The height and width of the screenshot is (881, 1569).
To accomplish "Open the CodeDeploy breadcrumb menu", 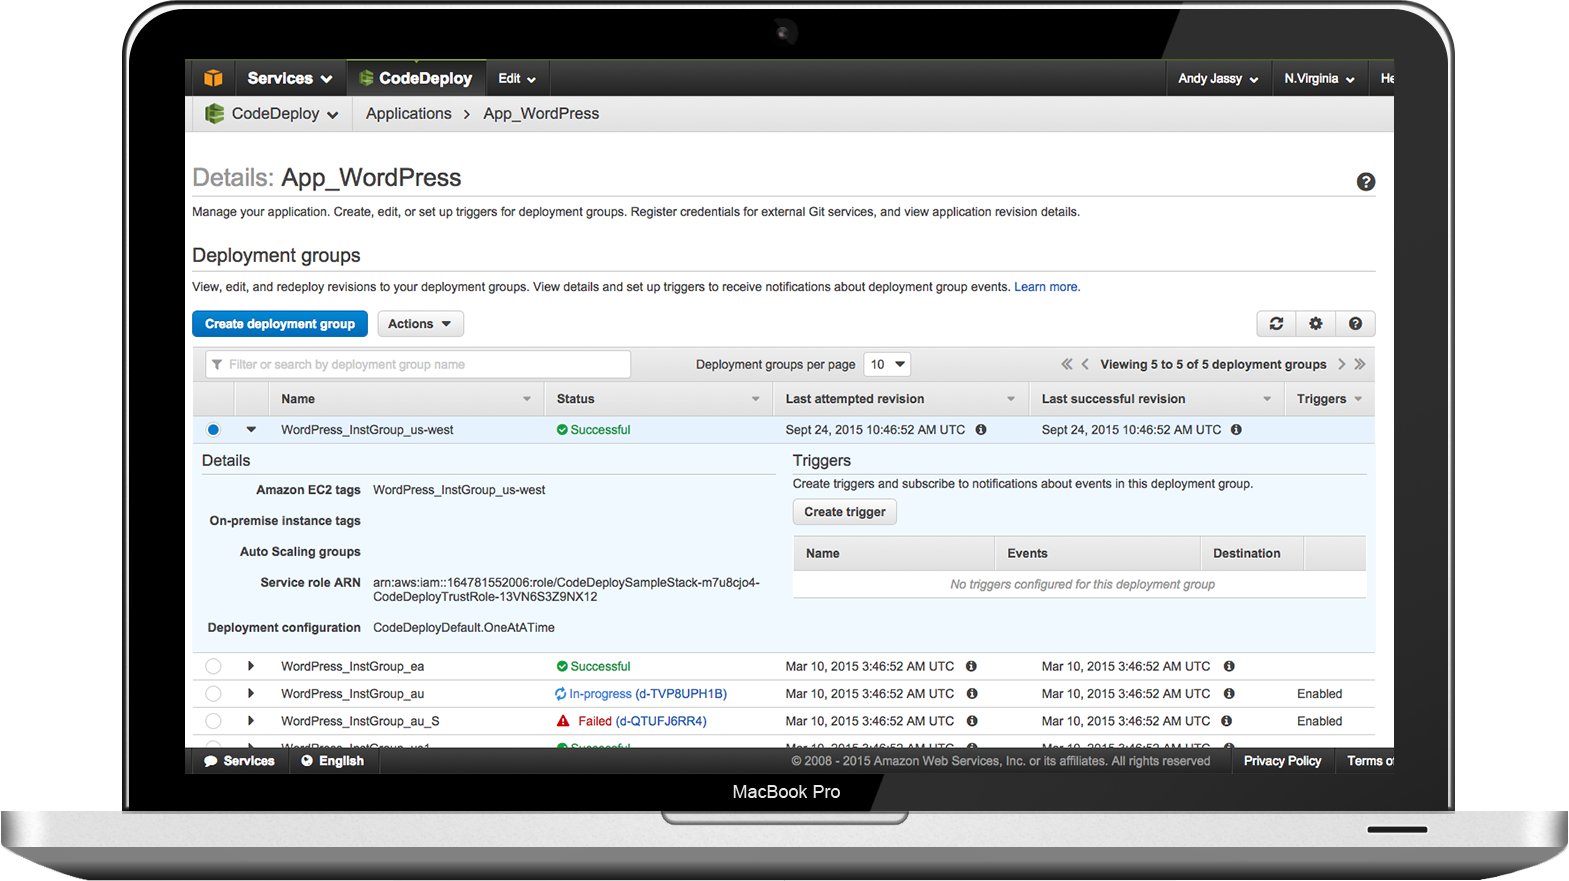I will coord(271,114).
